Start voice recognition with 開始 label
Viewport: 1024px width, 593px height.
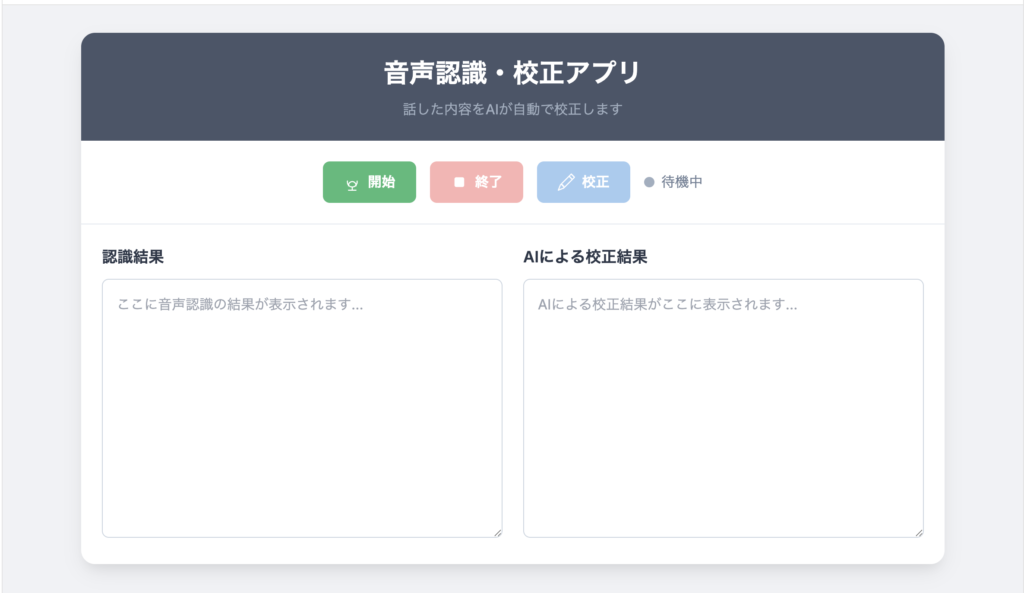coord(381,183)
